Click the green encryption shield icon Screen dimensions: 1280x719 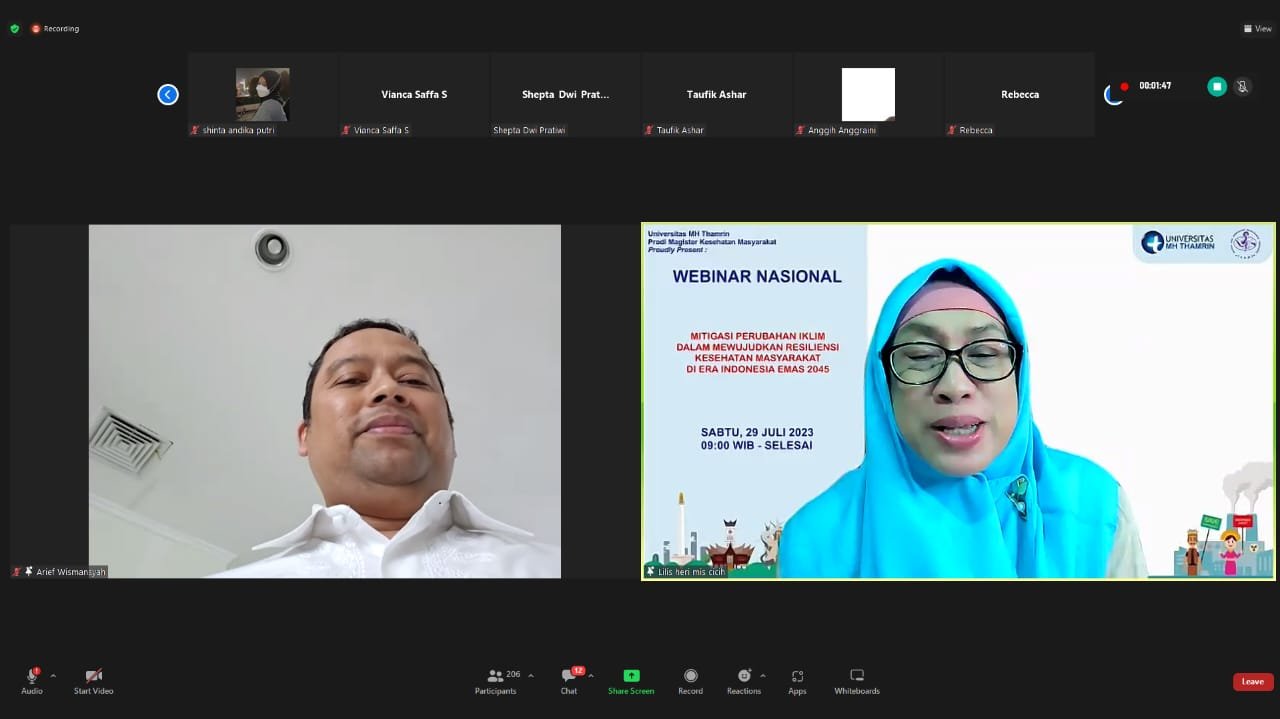click(14, 29)
